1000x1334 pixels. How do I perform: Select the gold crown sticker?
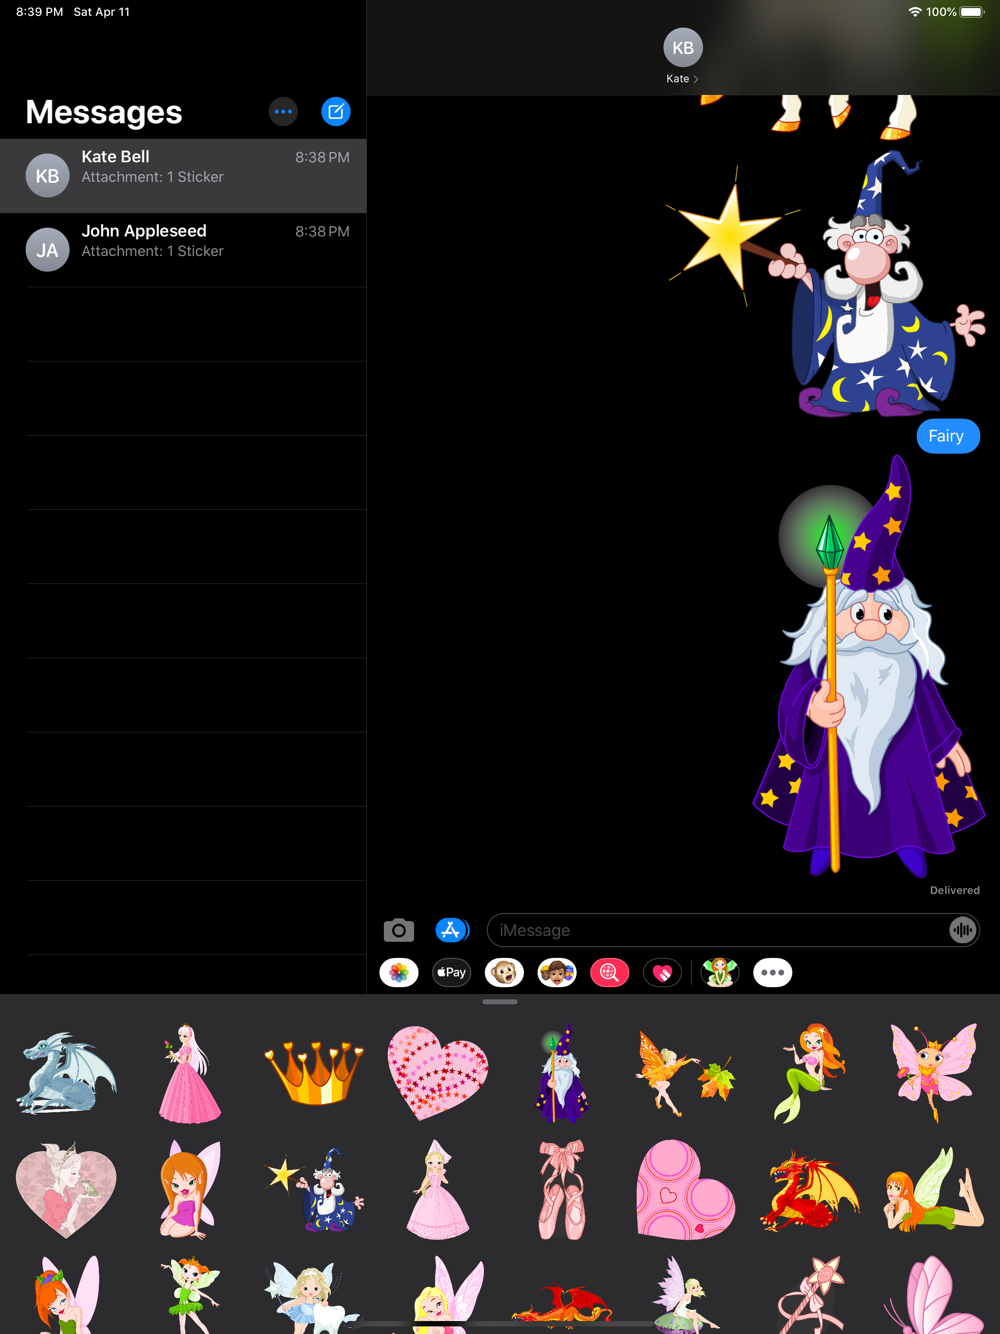click(x=314, y=1072)
